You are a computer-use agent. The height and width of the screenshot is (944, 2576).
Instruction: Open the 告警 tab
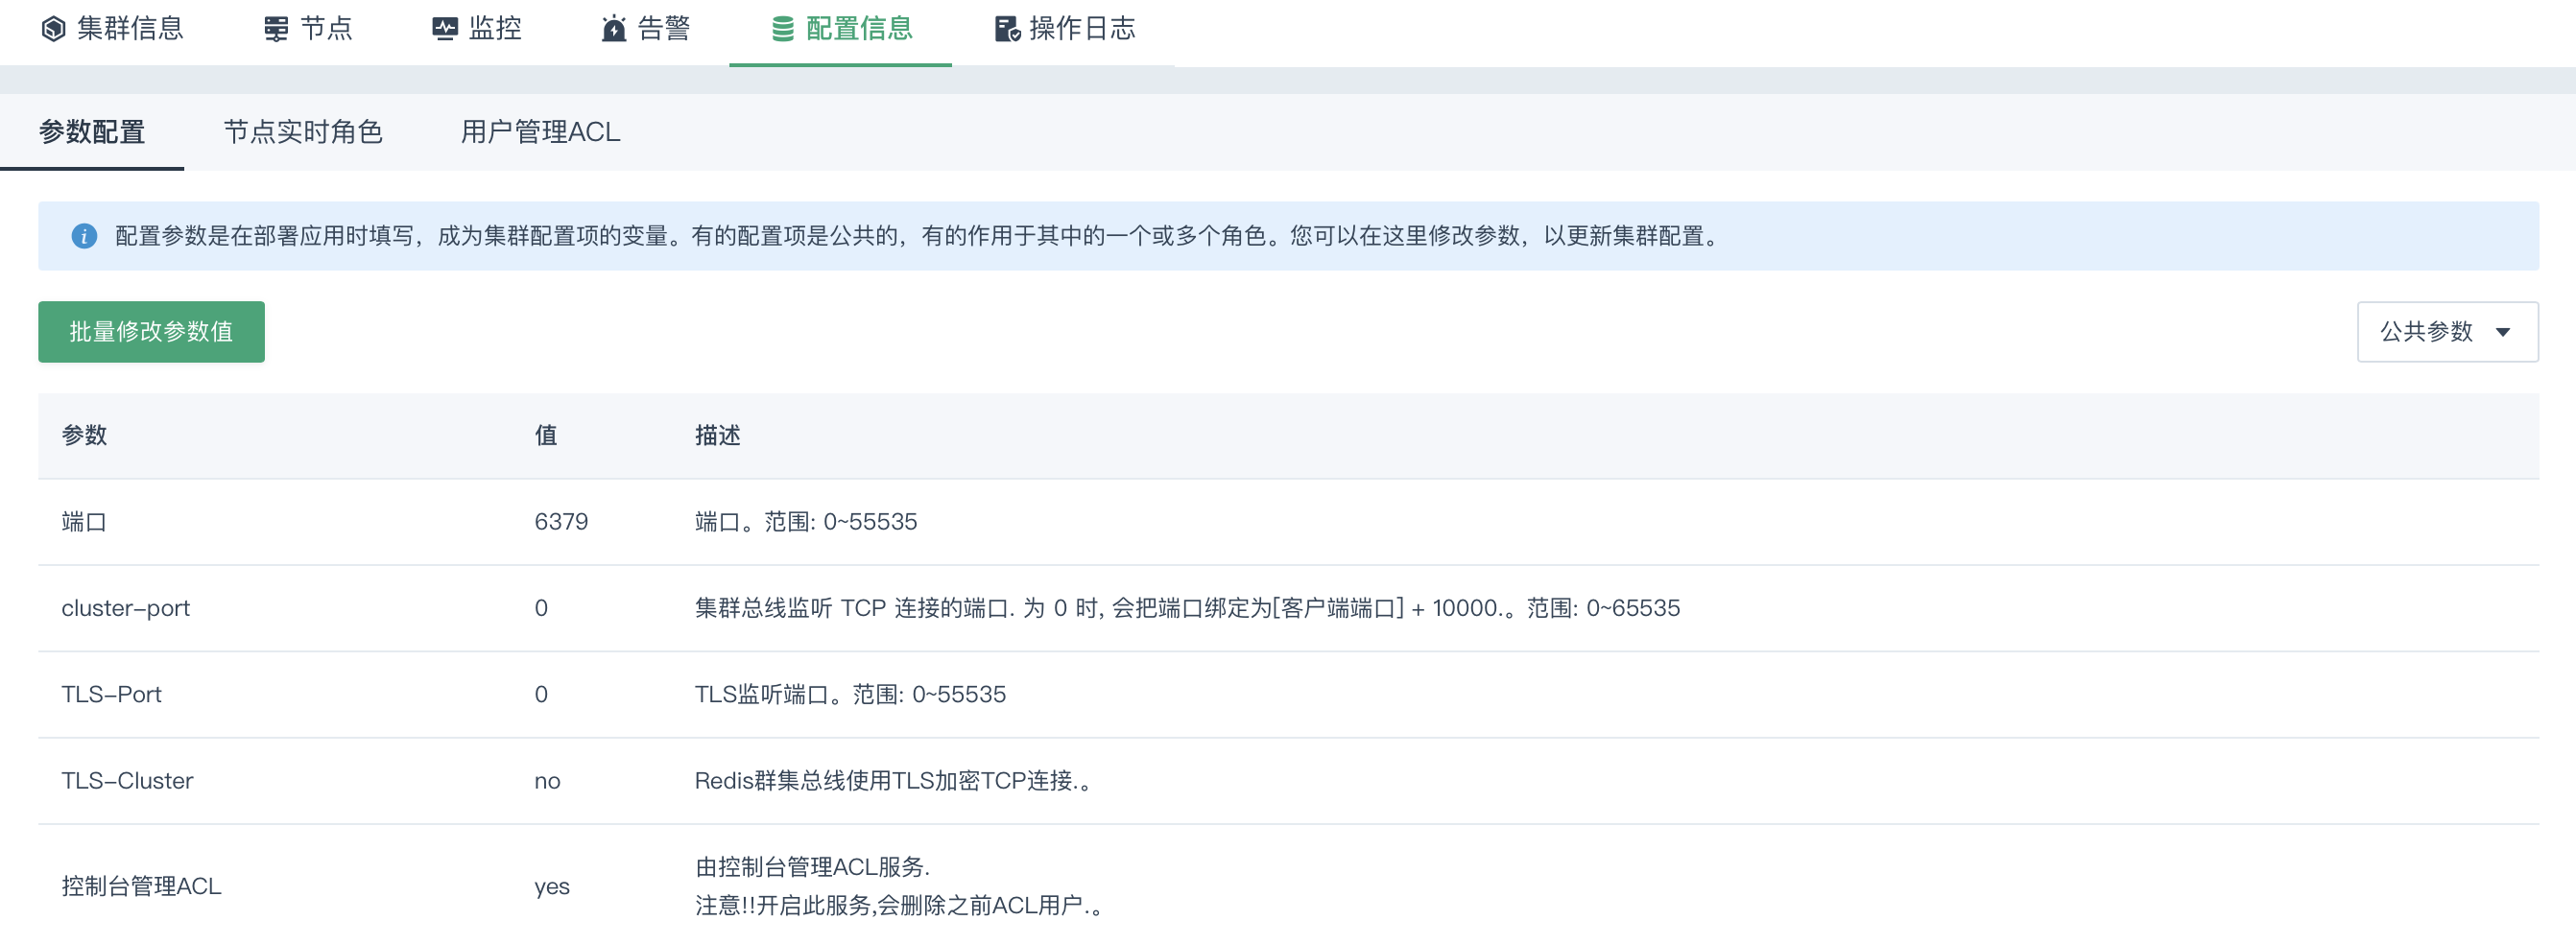pyautogui.click(x=646, y=29)
